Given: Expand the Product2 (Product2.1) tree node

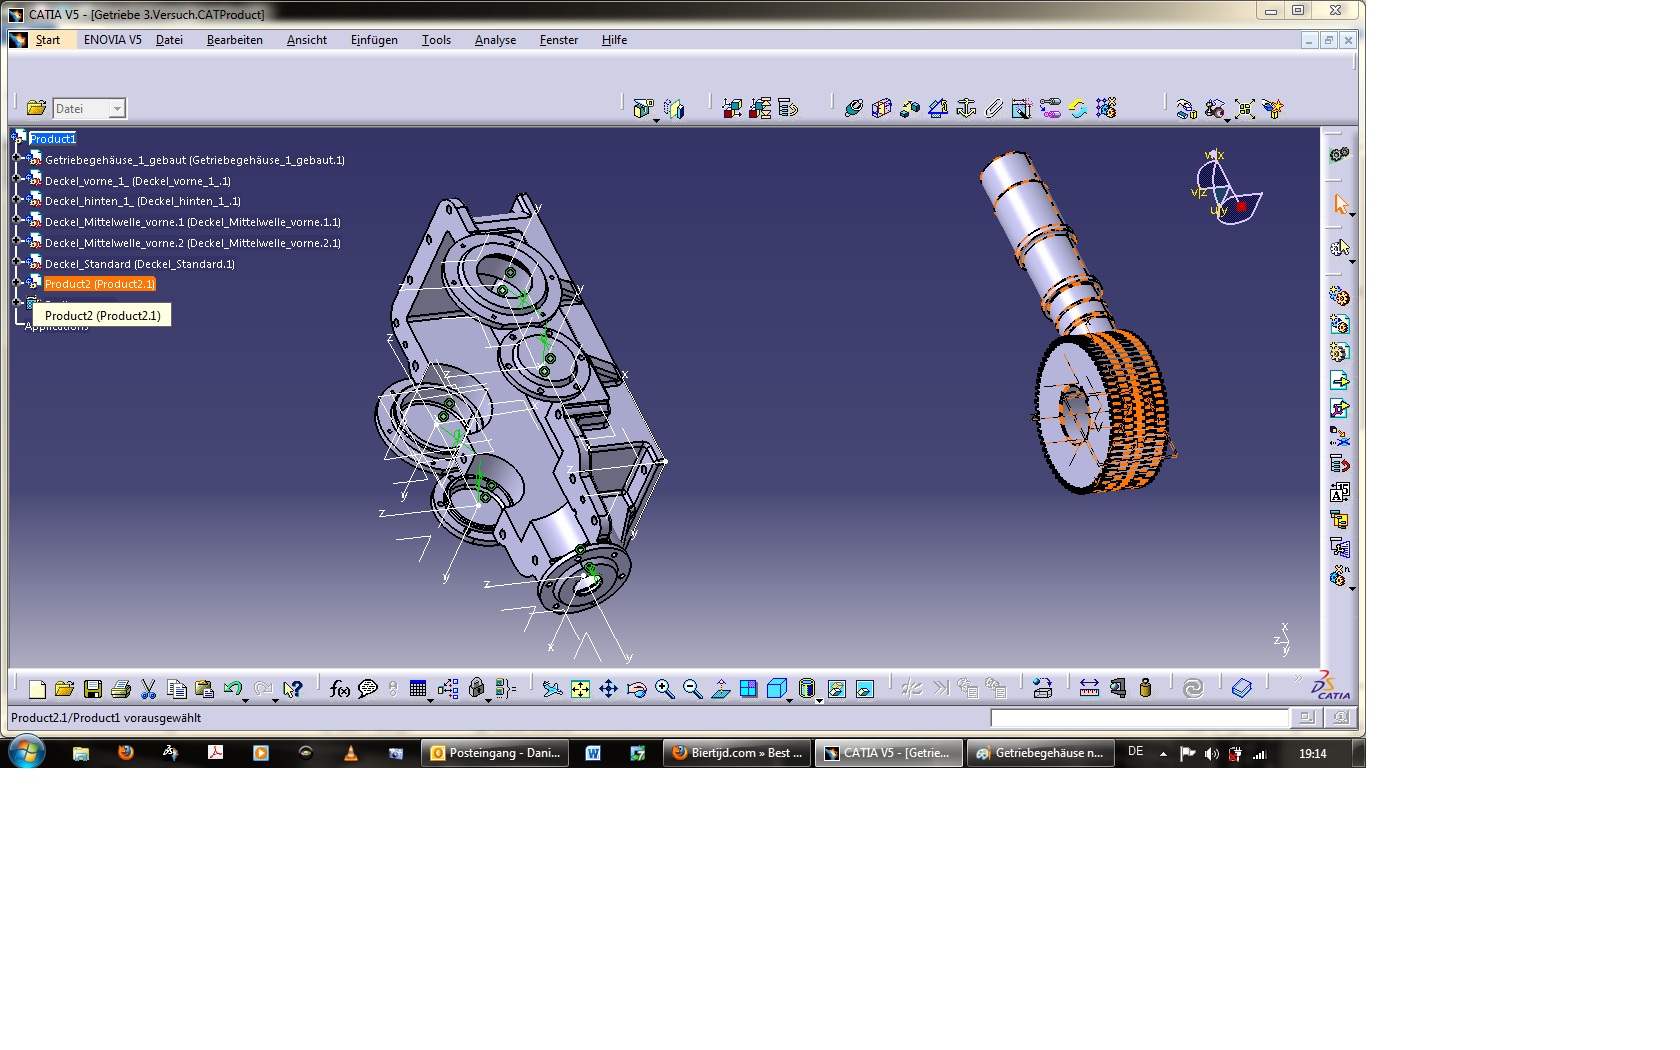Looking at the screenshot, I should (x=17, y=282).
